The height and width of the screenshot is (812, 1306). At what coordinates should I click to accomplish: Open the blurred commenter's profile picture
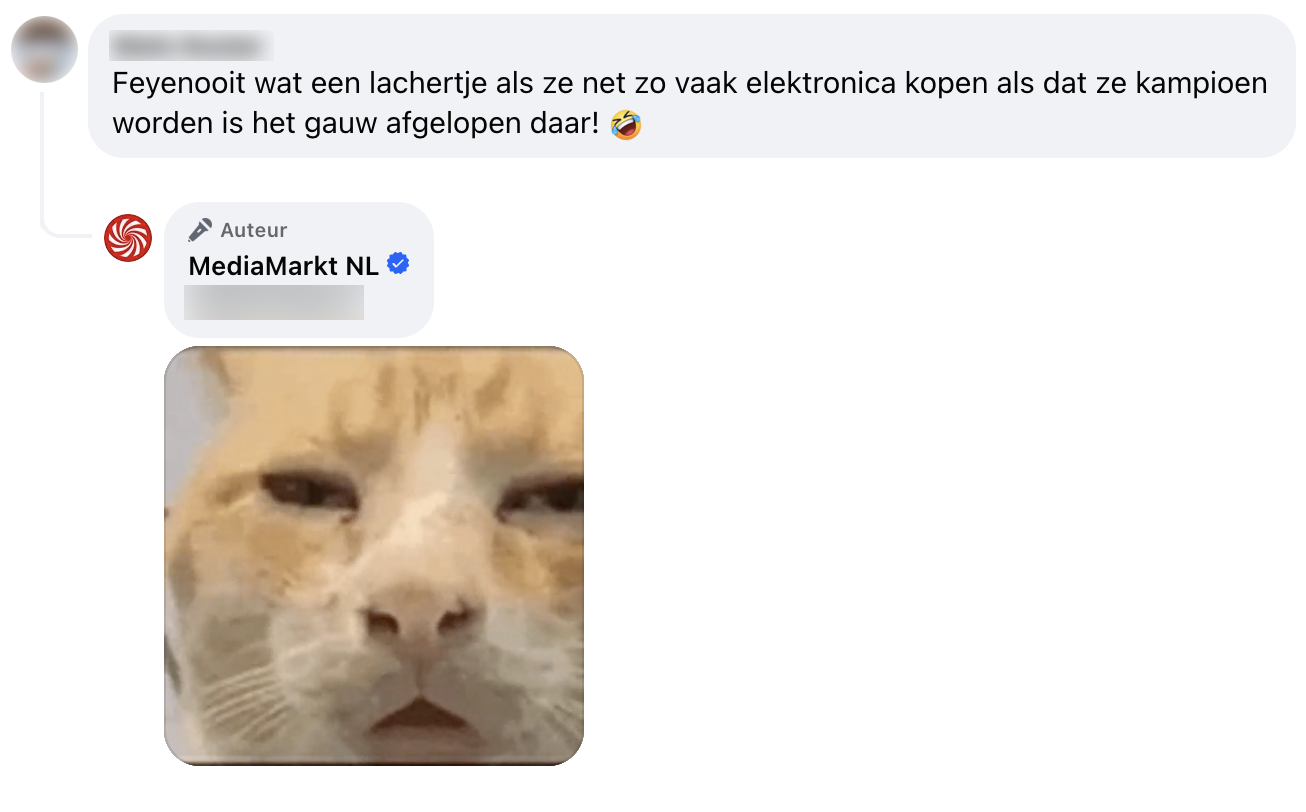coord(44,49)
